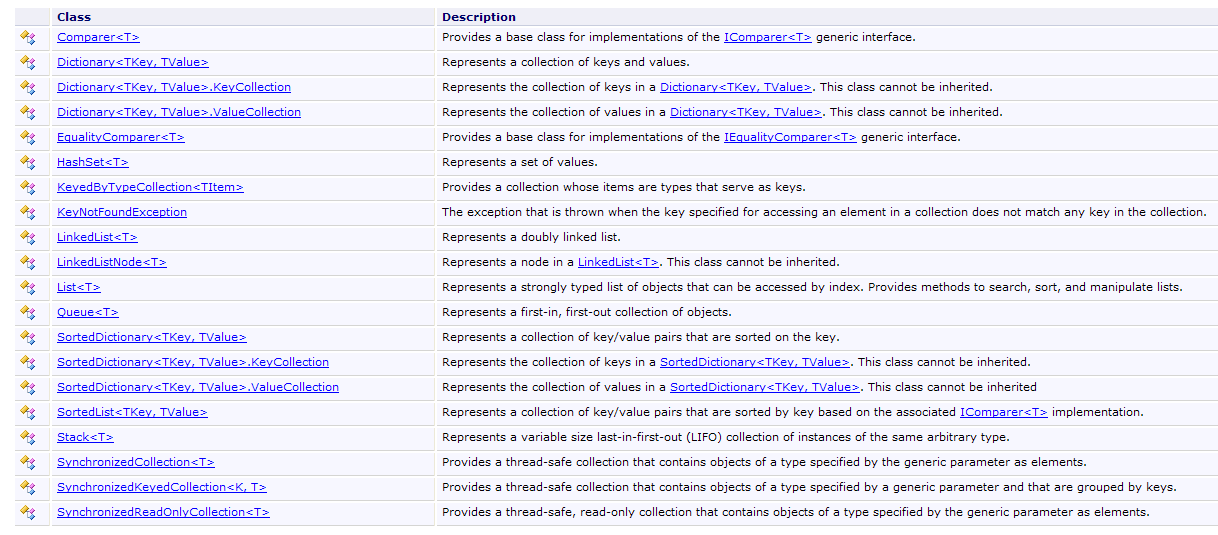
Task: Open the SynchronizedKeyedCollection<K, T> link
Action: (x=161, y=487)
